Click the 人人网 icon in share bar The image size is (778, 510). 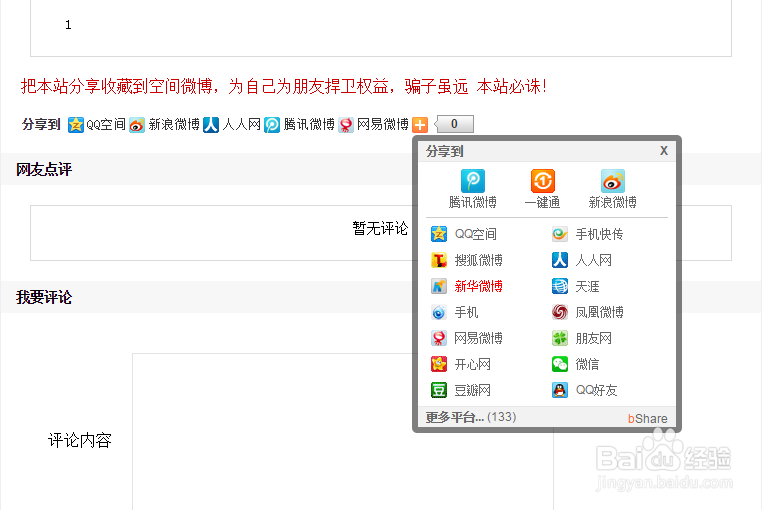coord(211,125)
